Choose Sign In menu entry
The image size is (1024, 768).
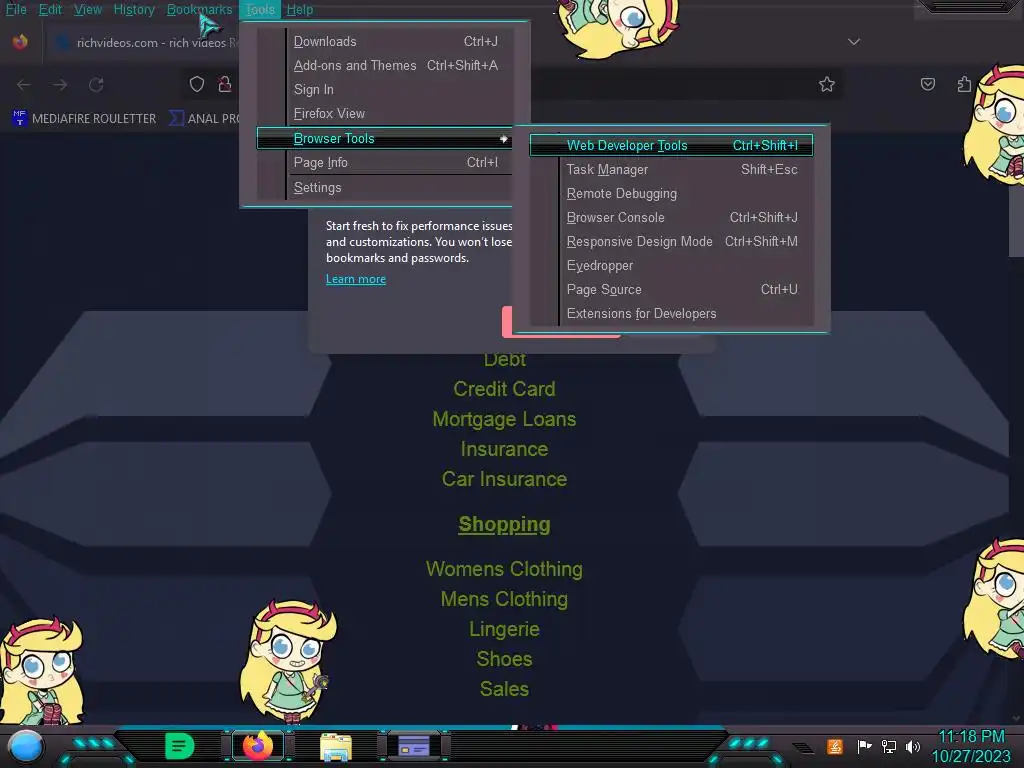(x=384, y=89)
